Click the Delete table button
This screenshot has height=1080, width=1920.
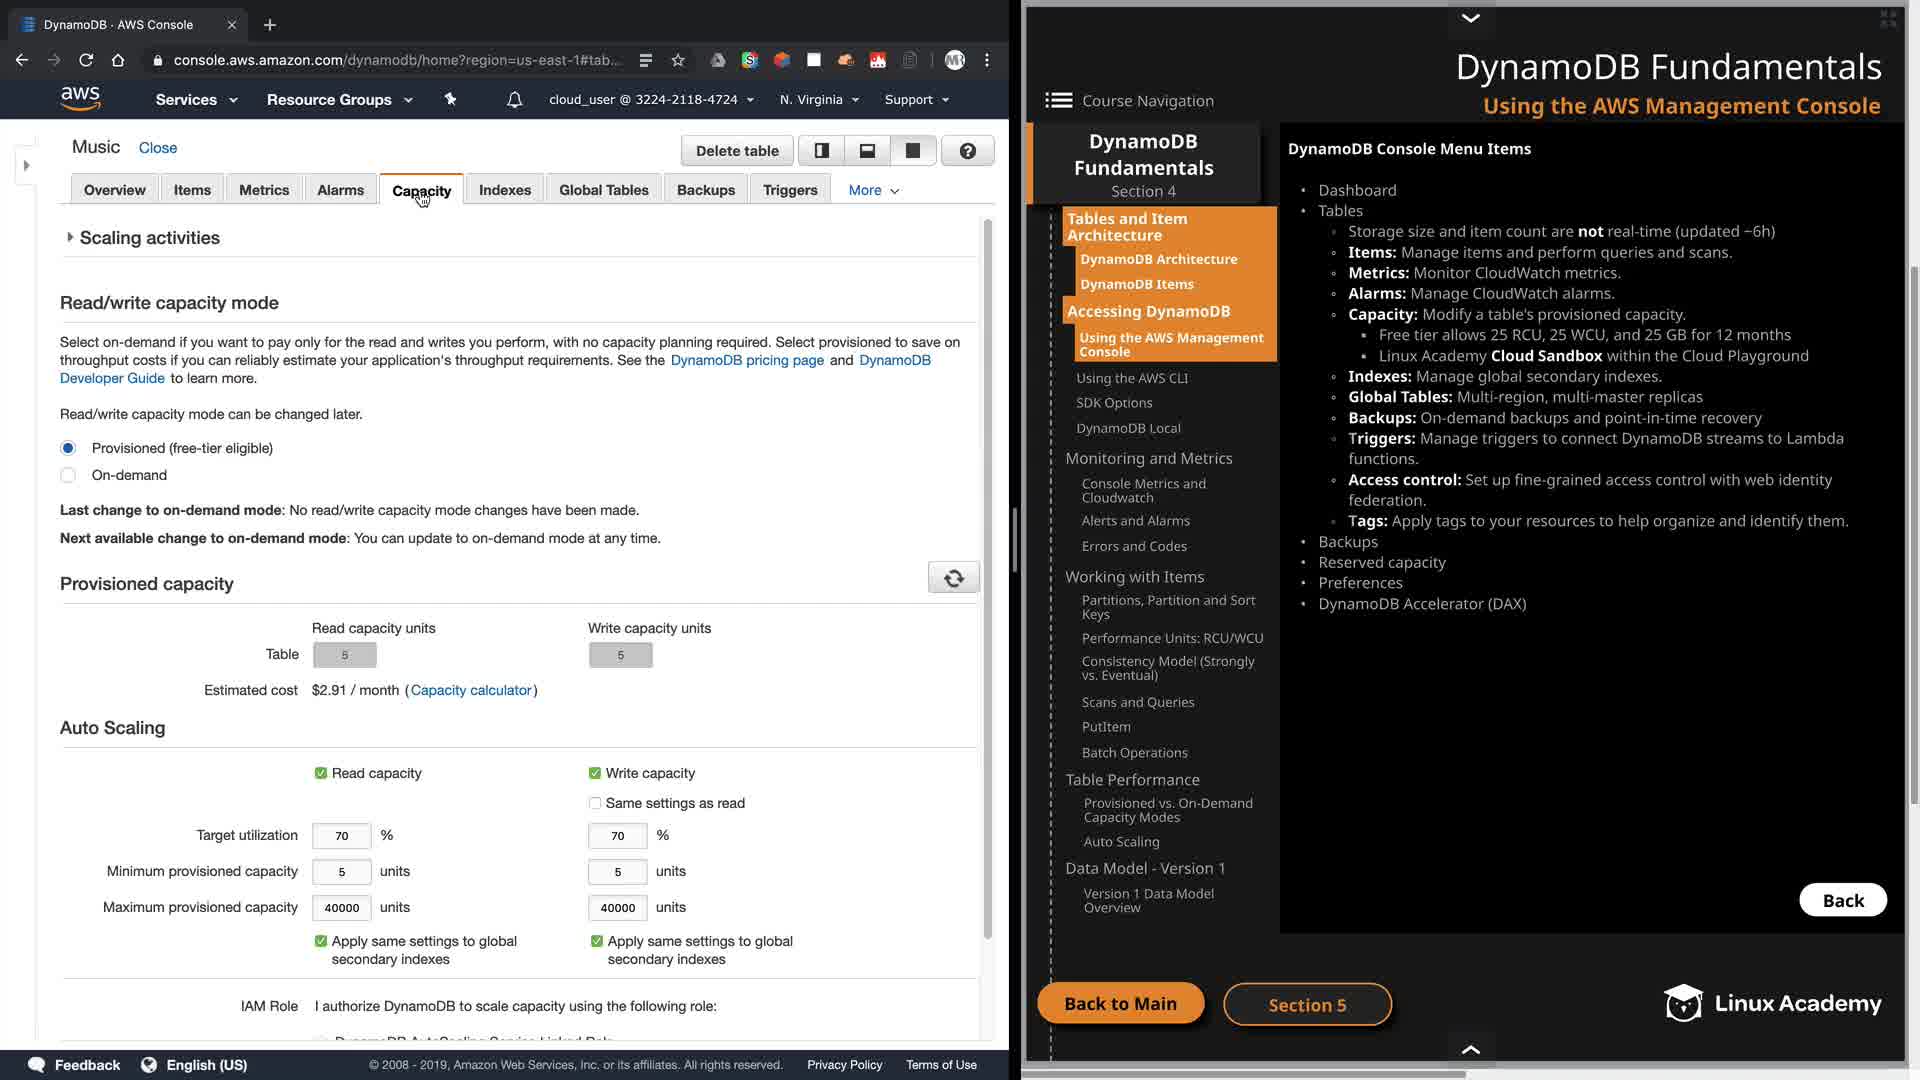737,151
